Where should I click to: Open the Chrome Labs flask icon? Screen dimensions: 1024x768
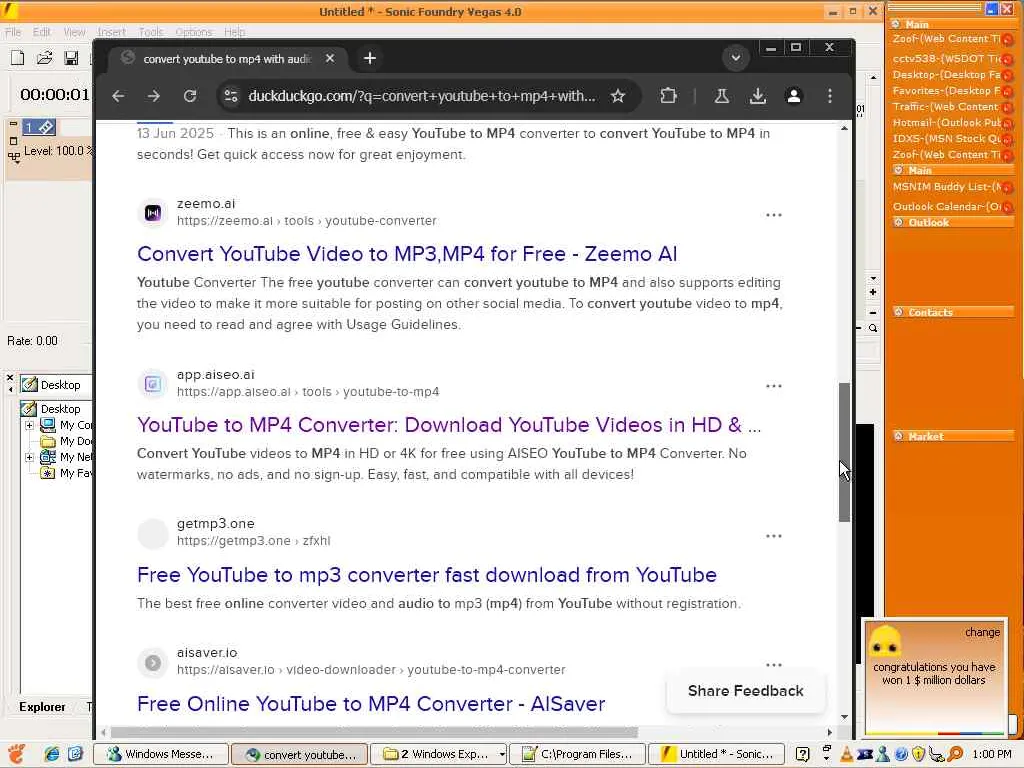722,96
